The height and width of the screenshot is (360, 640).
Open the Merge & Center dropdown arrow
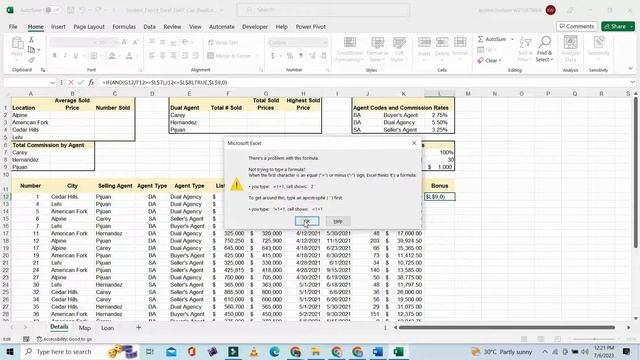click(257, 56)
